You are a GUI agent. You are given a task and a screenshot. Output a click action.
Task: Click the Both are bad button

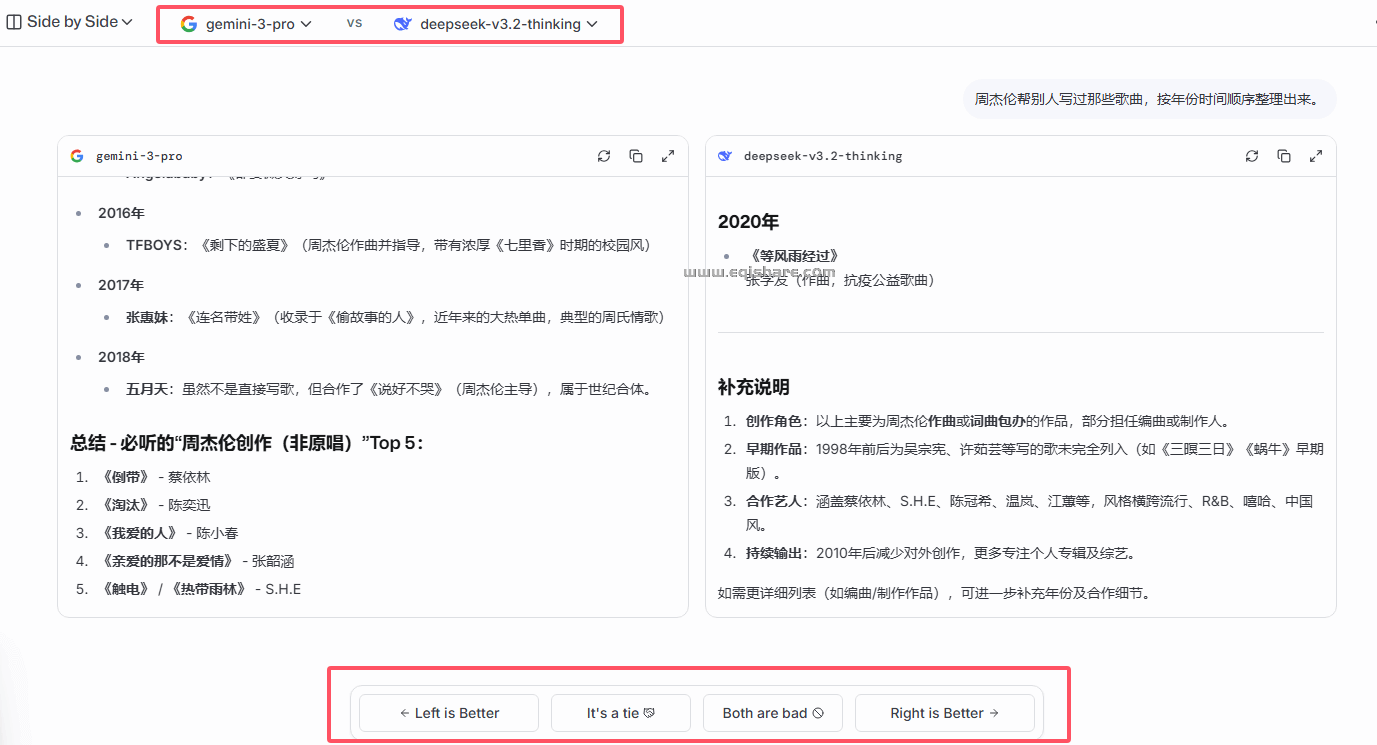[772, 712]
